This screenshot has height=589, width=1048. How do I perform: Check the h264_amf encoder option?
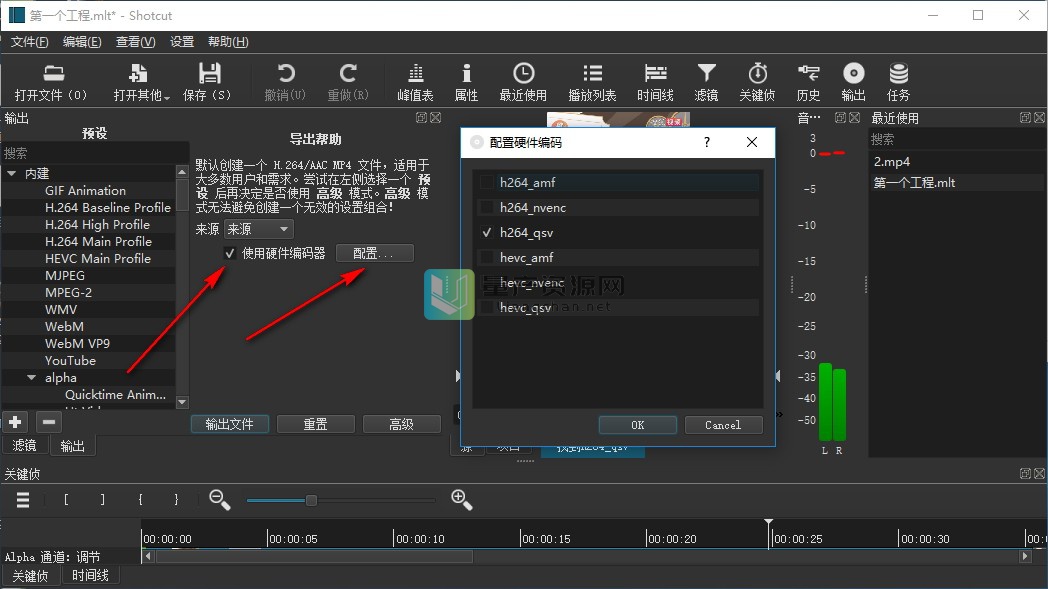coord(487,182)
